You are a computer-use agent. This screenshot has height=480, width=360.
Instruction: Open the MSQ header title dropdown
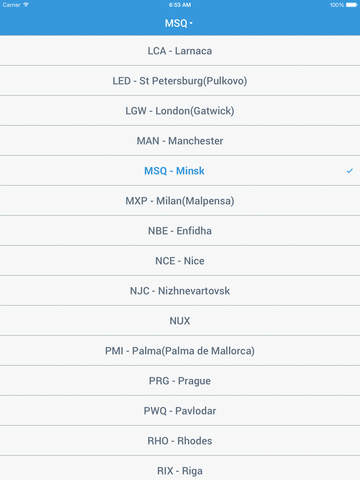click(x=179, y=23)
